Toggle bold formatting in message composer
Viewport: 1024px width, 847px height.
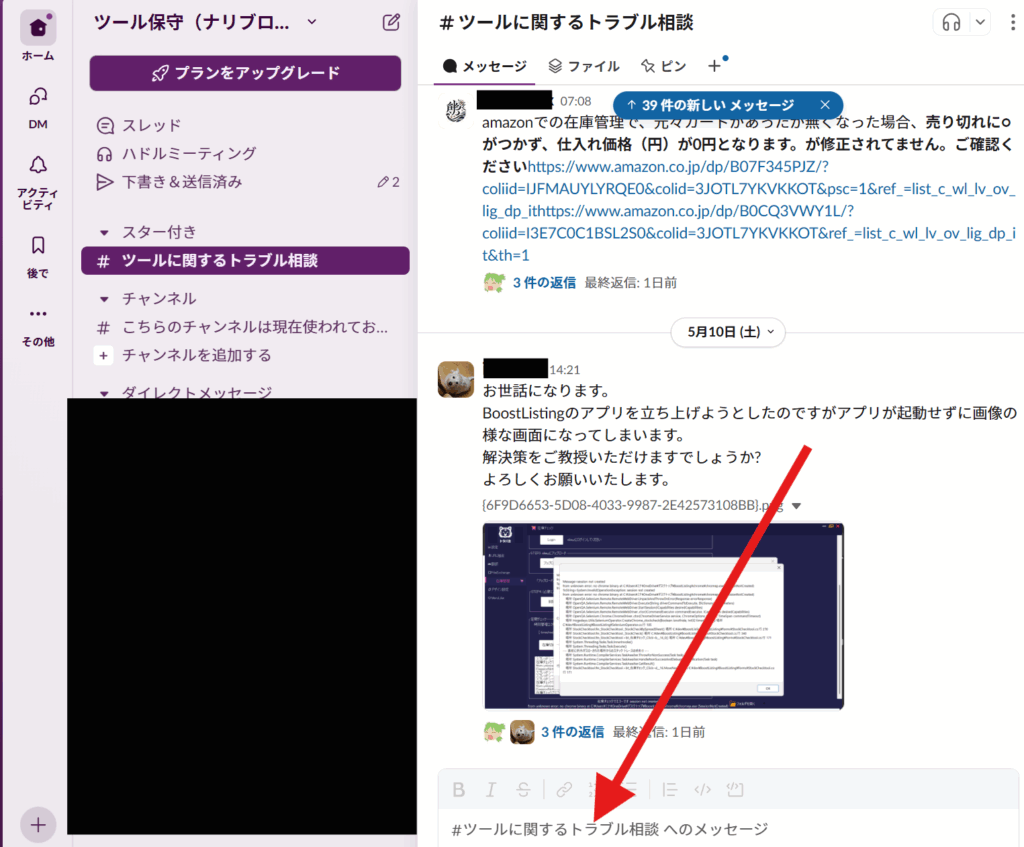pos(458,790)
